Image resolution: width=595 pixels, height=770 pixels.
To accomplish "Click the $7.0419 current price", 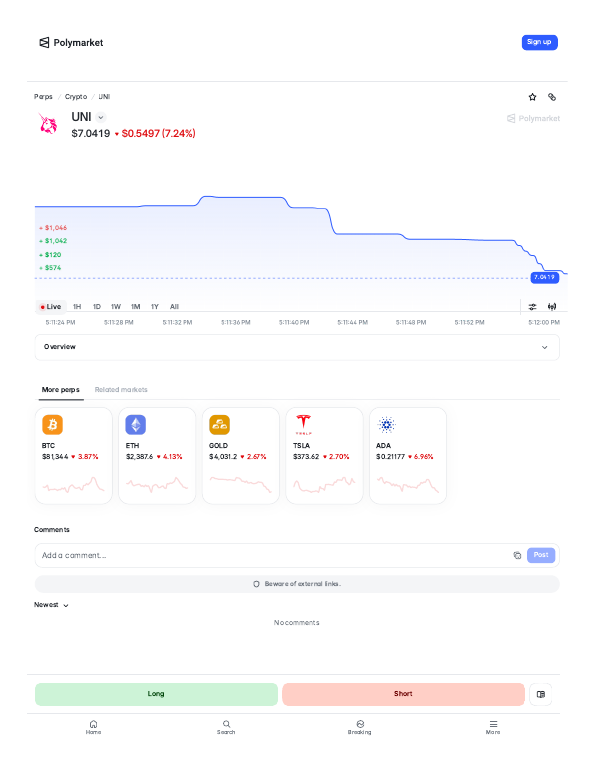I will point(91,134).
